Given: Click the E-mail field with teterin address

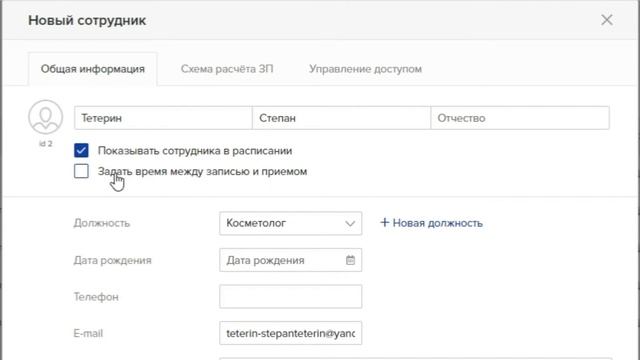Looking at the screenshot, I should coord(290,333).
